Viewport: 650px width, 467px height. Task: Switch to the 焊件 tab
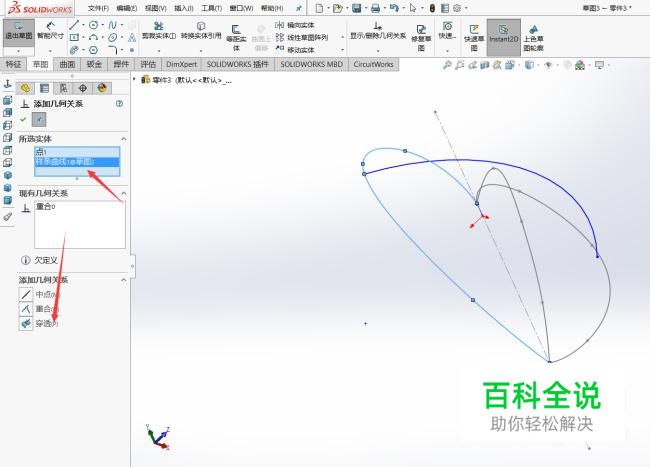click(x=121, y=64)
